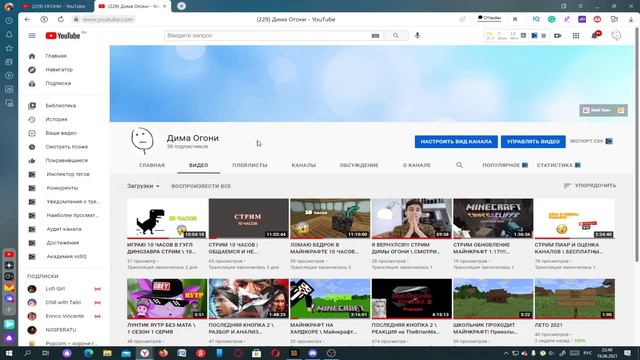
Task: Open the dinosaur 10 hours stream thumbnail
Action: 167,218
